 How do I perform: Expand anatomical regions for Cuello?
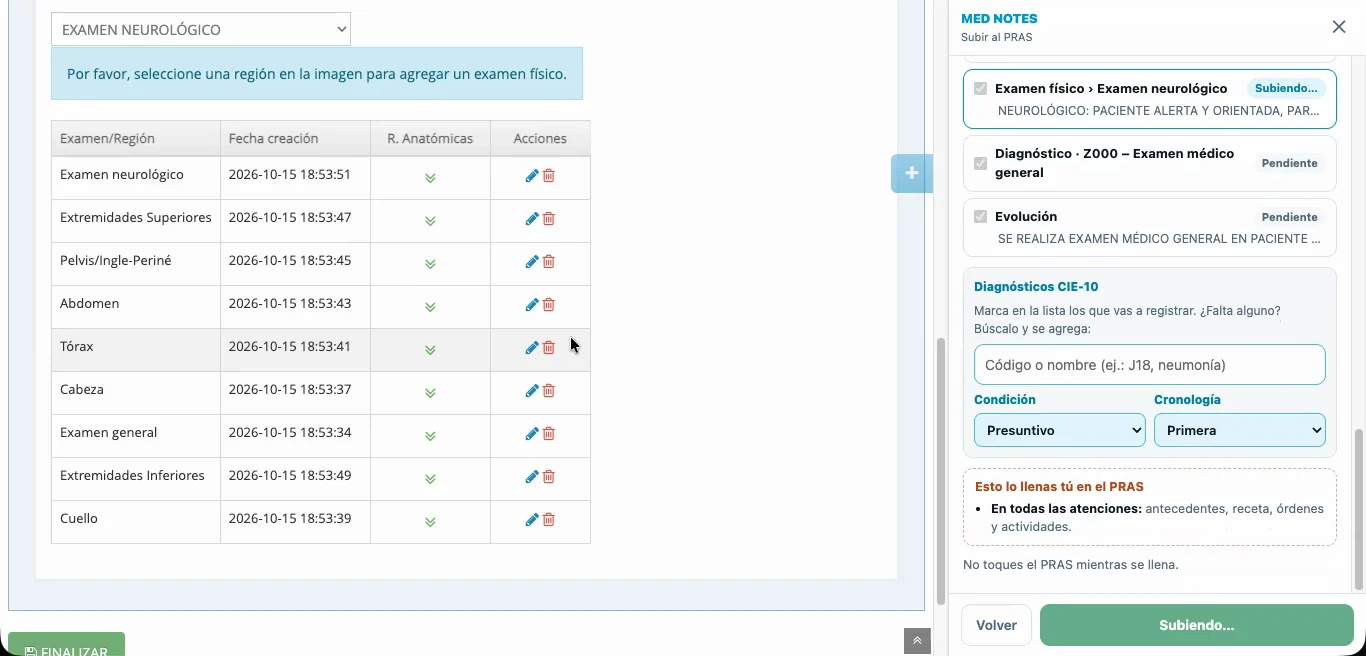tap(430, 522)
